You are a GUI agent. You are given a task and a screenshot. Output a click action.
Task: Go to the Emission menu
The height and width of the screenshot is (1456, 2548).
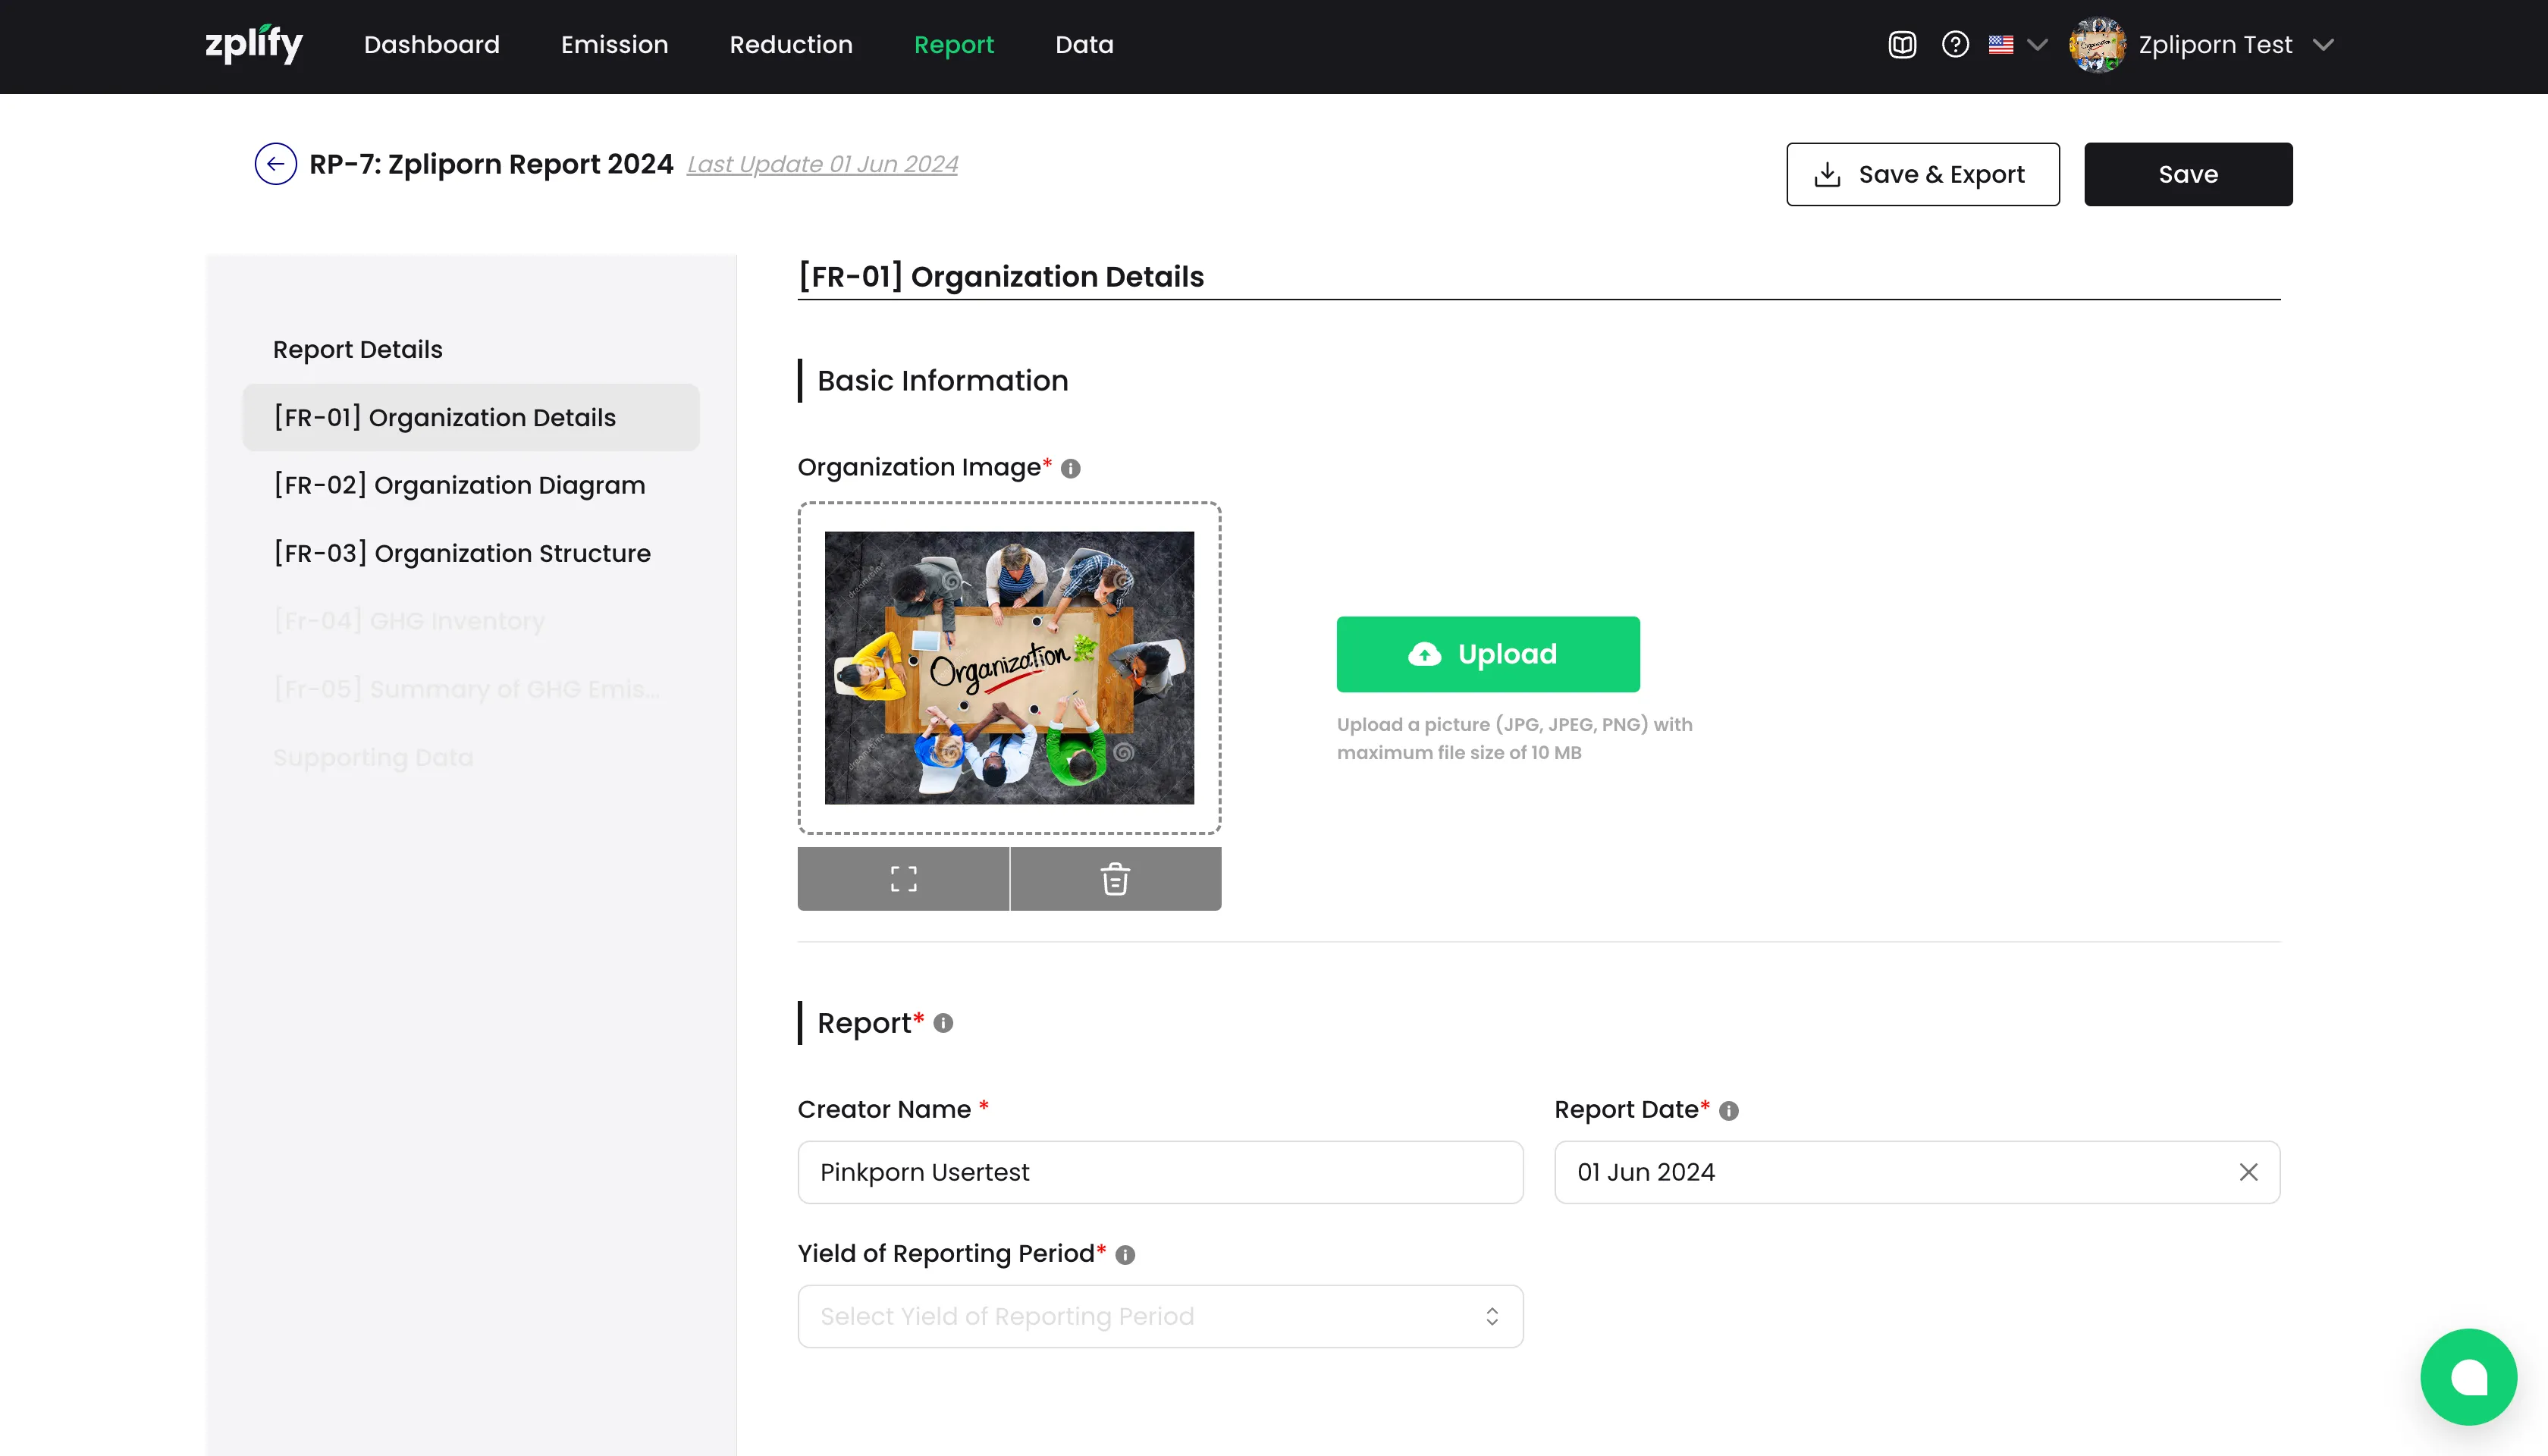[x=614, y=45]
